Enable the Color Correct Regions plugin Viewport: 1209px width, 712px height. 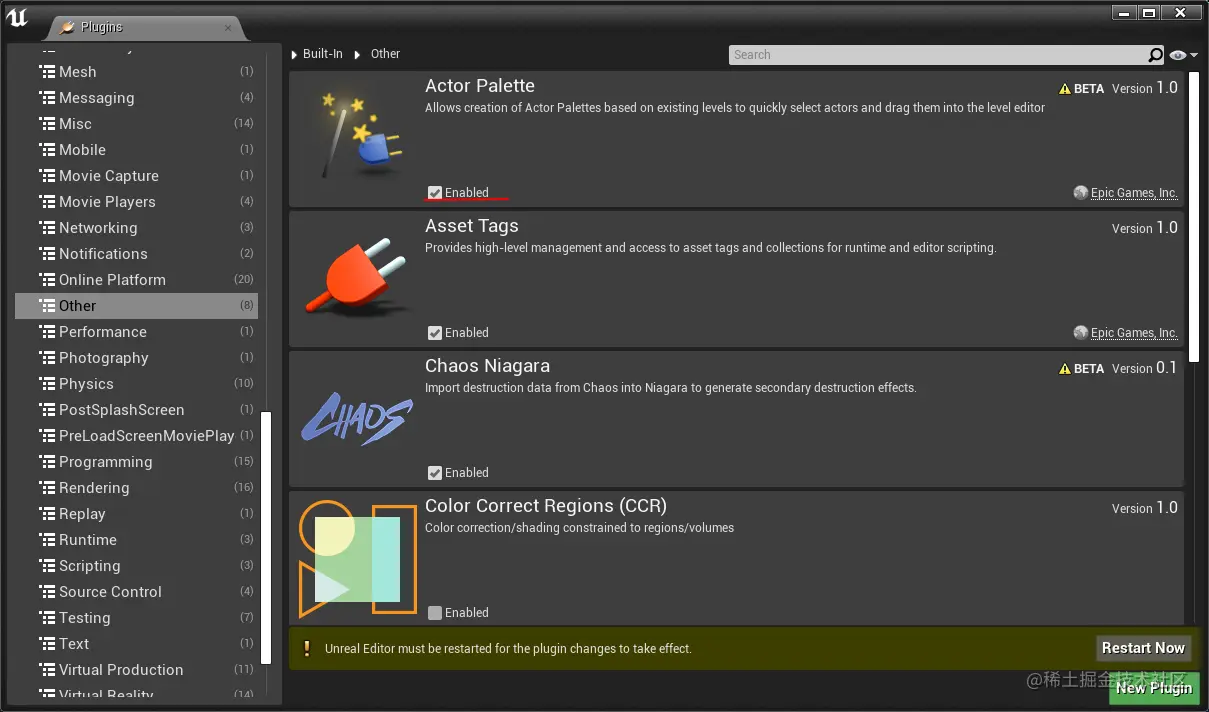(435, 613)
